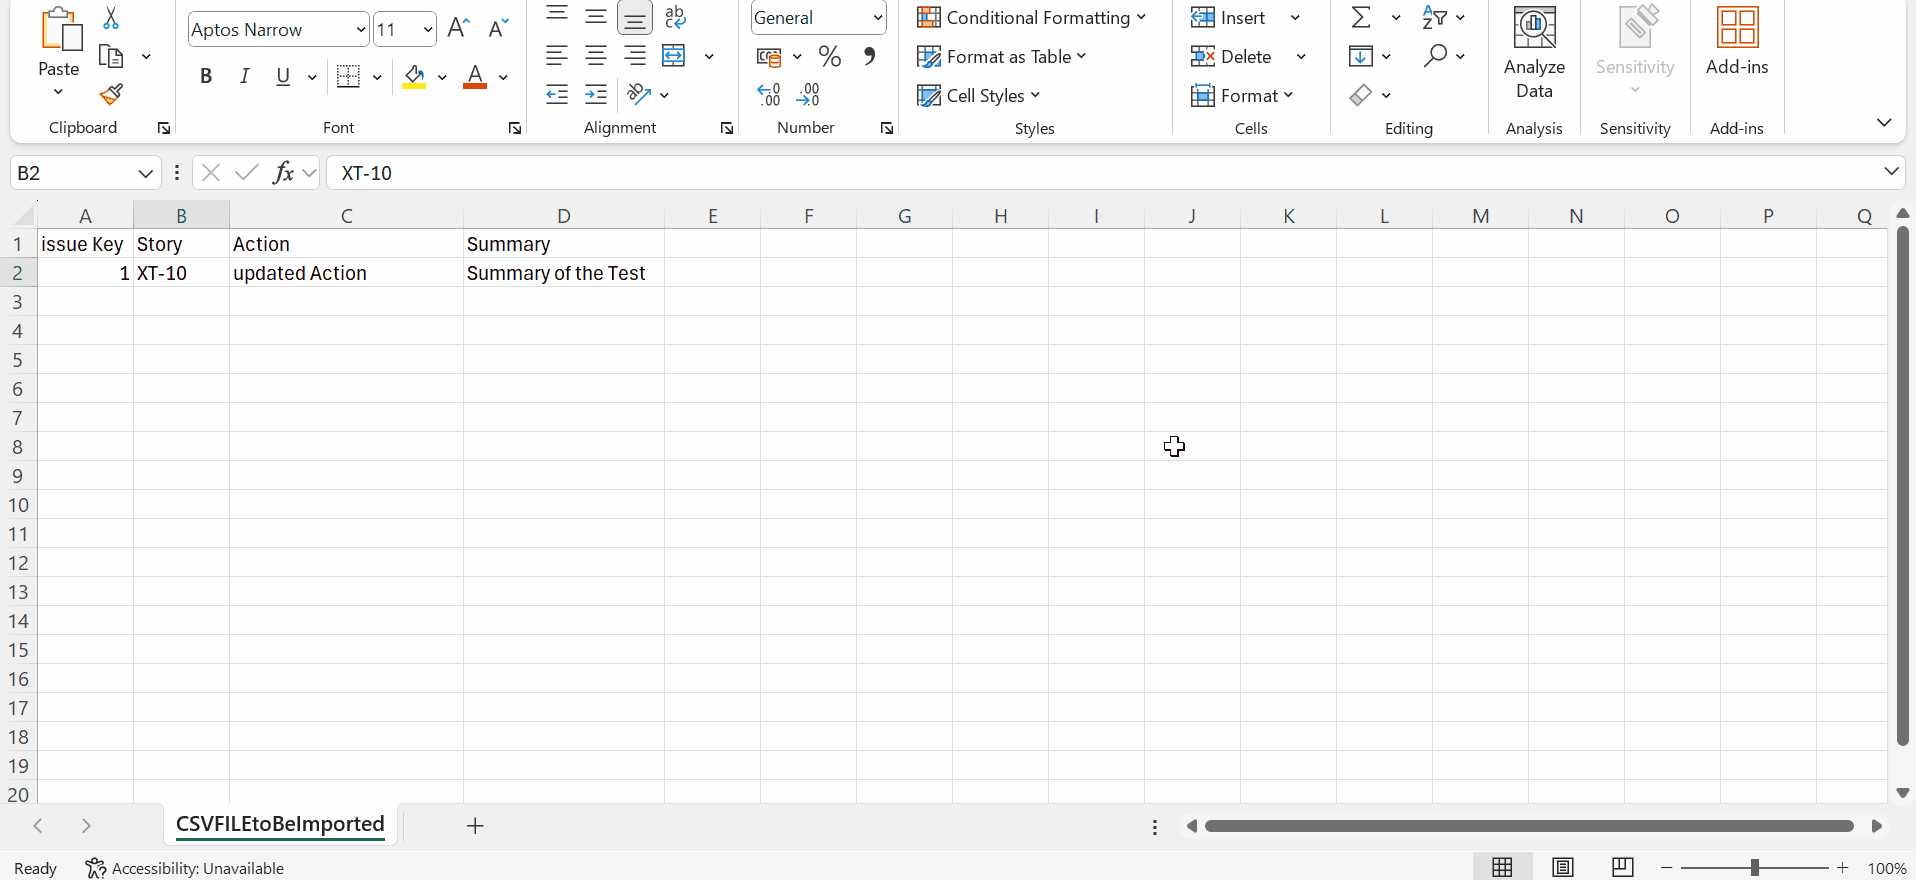
Task: Click the AutoSum sigma icon
Action: (x=1361, y=18)
